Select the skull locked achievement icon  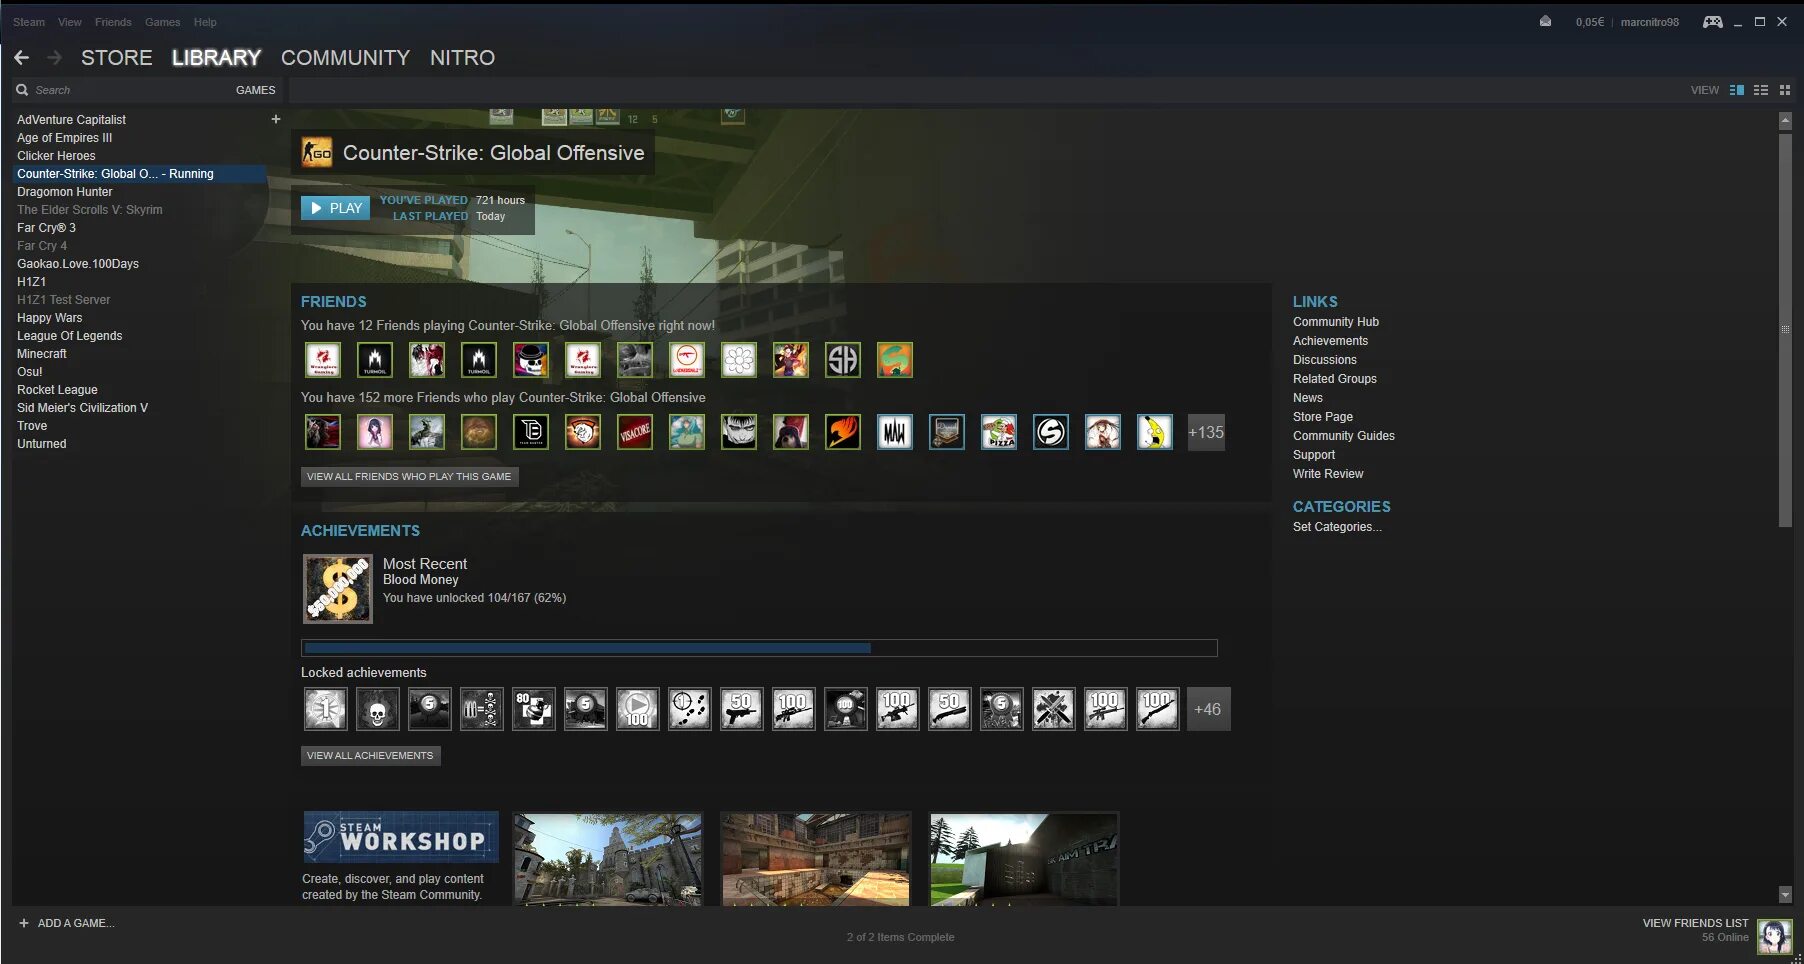coord(378,709)
